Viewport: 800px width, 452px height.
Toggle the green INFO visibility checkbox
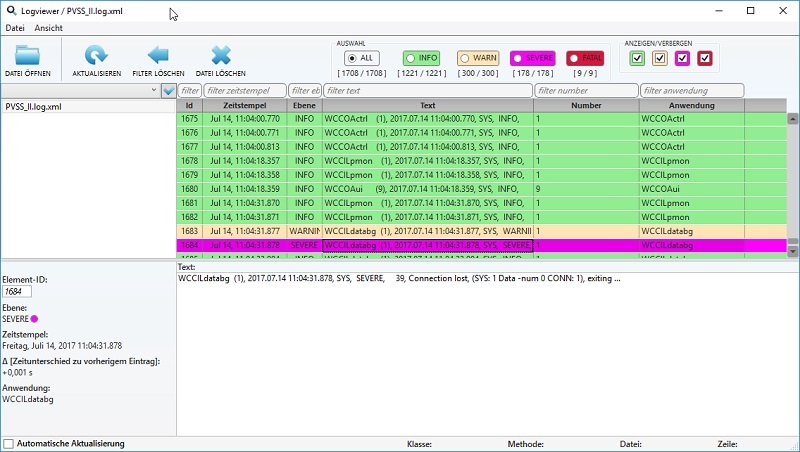point(637,59)
